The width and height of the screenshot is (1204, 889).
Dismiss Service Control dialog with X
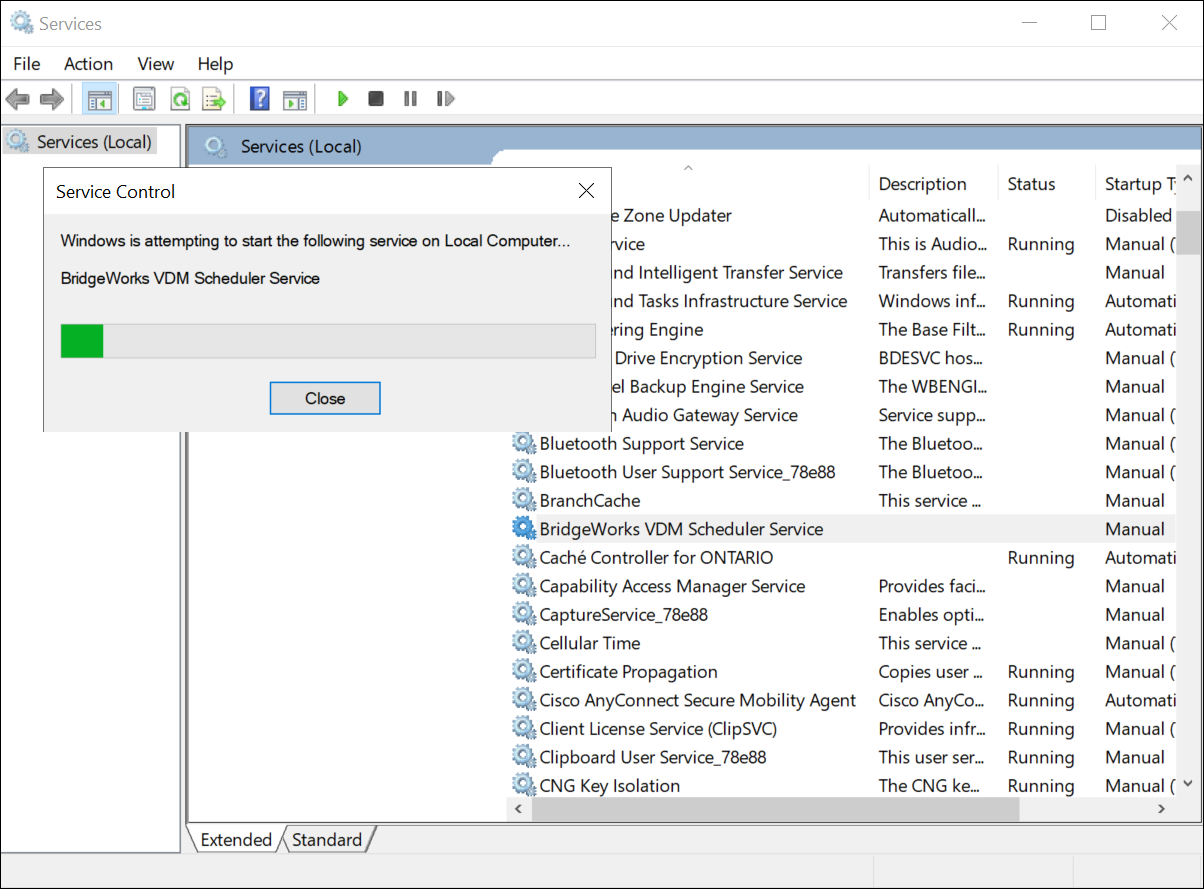pyautogui.click(x=587, y=191)
